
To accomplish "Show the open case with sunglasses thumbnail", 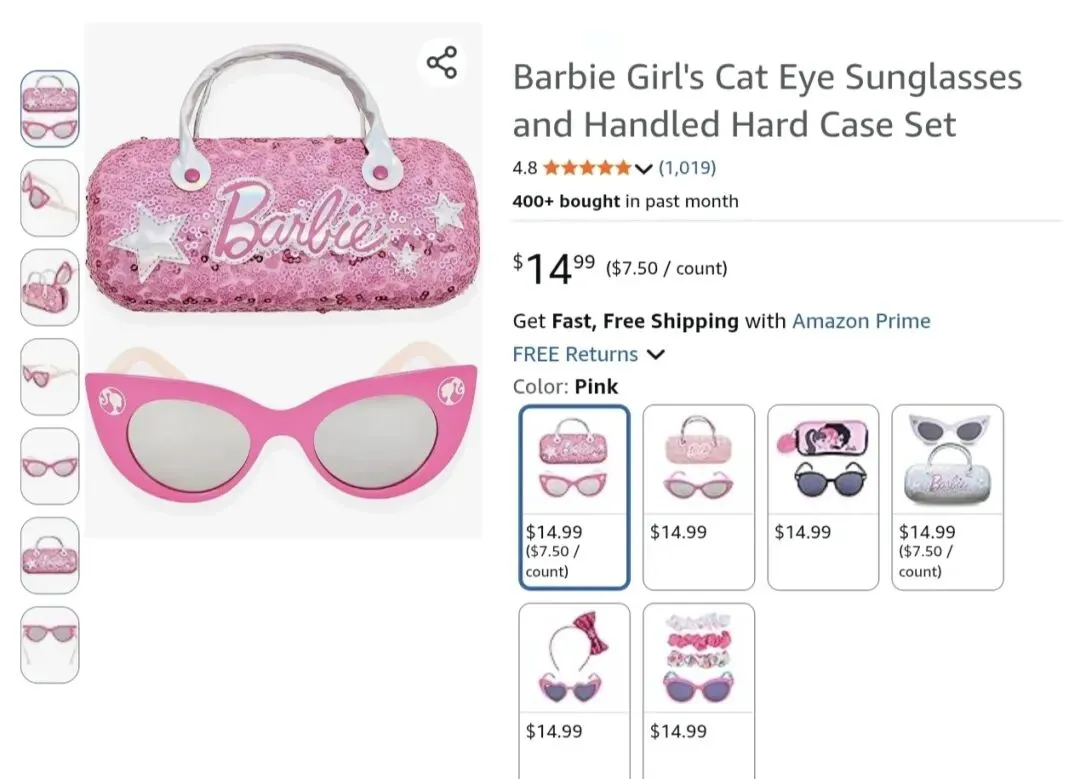I will click(x=50, y=288).
